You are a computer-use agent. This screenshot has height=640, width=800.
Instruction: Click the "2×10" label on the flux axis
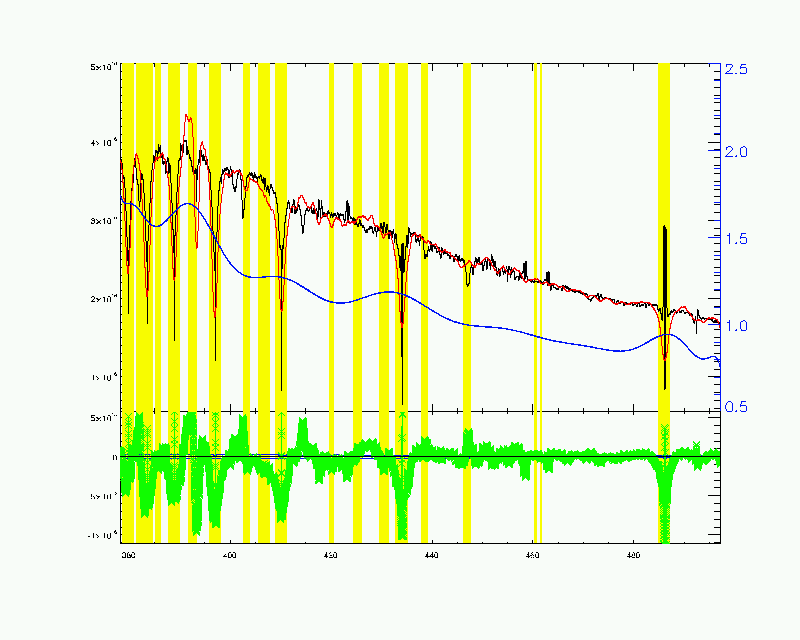click(104, 299)
